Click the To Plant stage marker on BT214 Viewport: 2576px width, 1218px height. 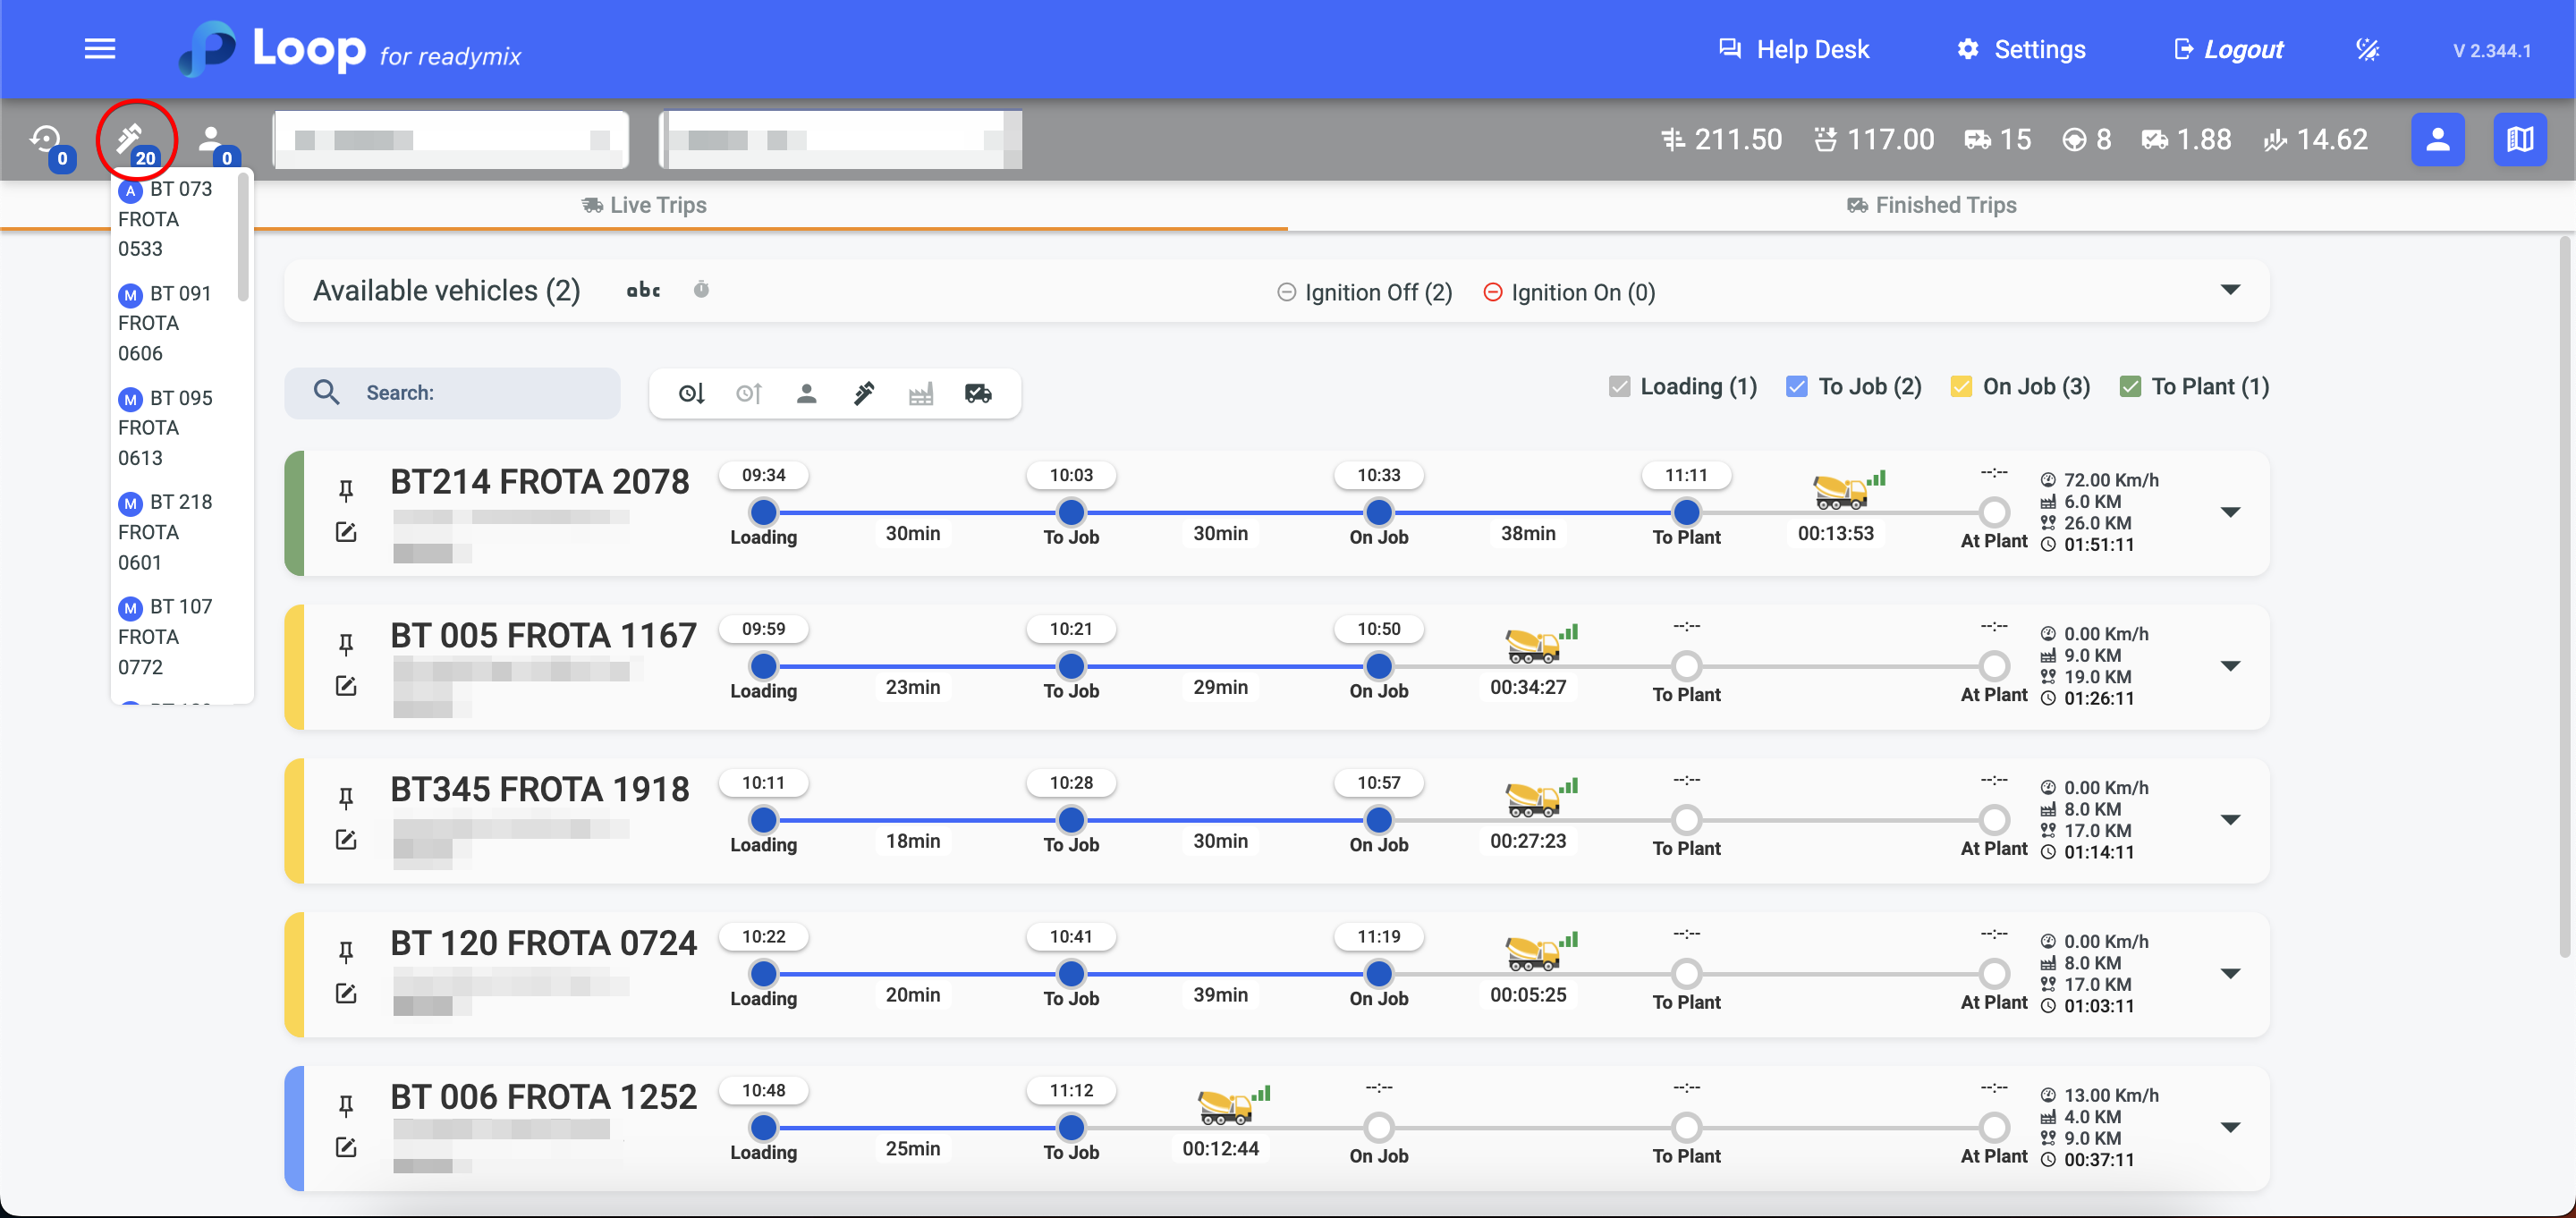click(x=1686, y=513)
